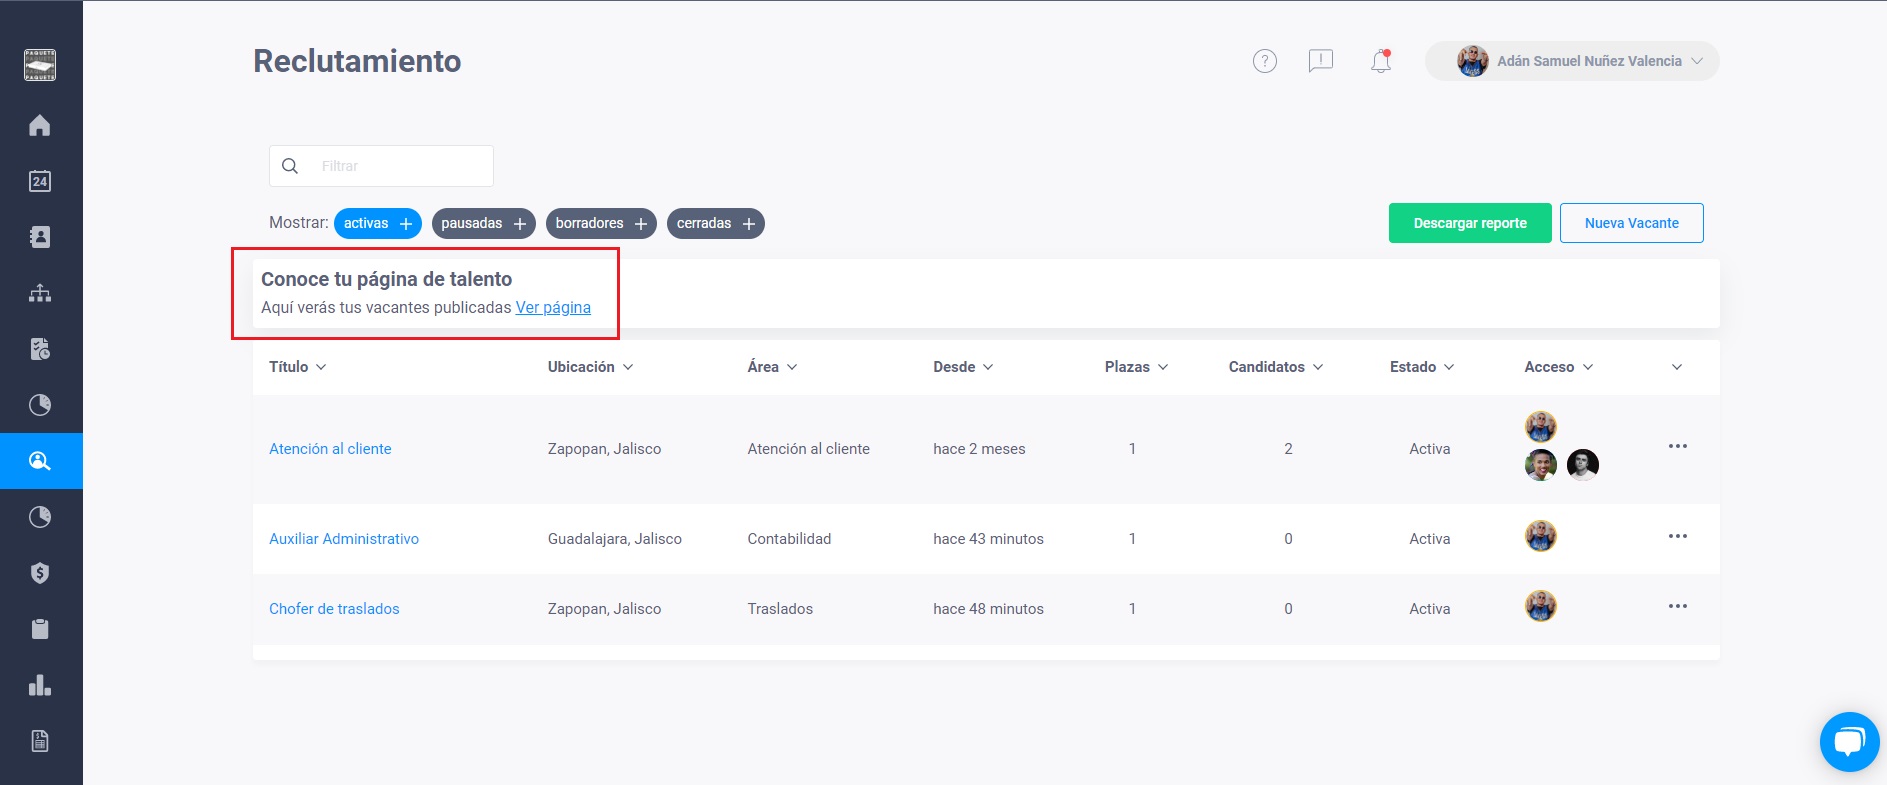Toggle the activas filter chip
1887x785 pixels.
point(378,223)
